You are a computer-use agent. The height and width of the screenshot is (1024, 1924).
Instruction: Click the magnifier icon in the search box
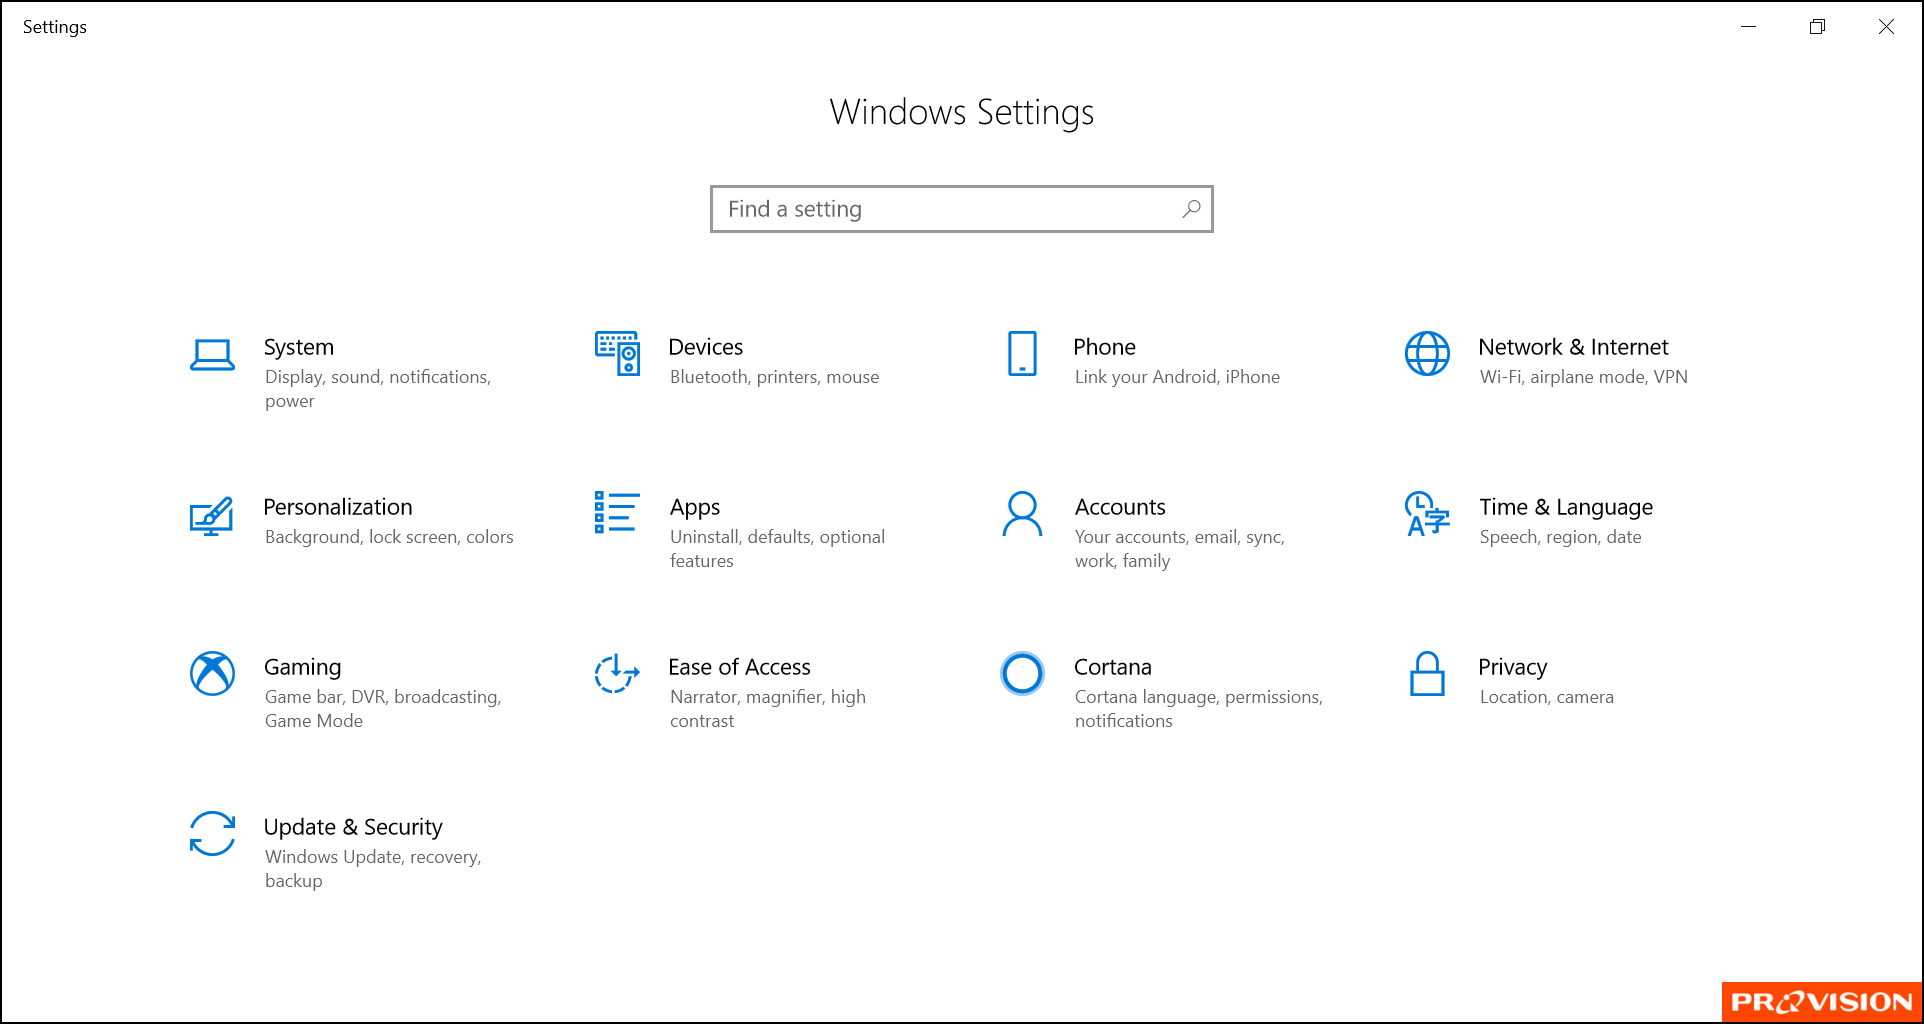(1191, 209)
